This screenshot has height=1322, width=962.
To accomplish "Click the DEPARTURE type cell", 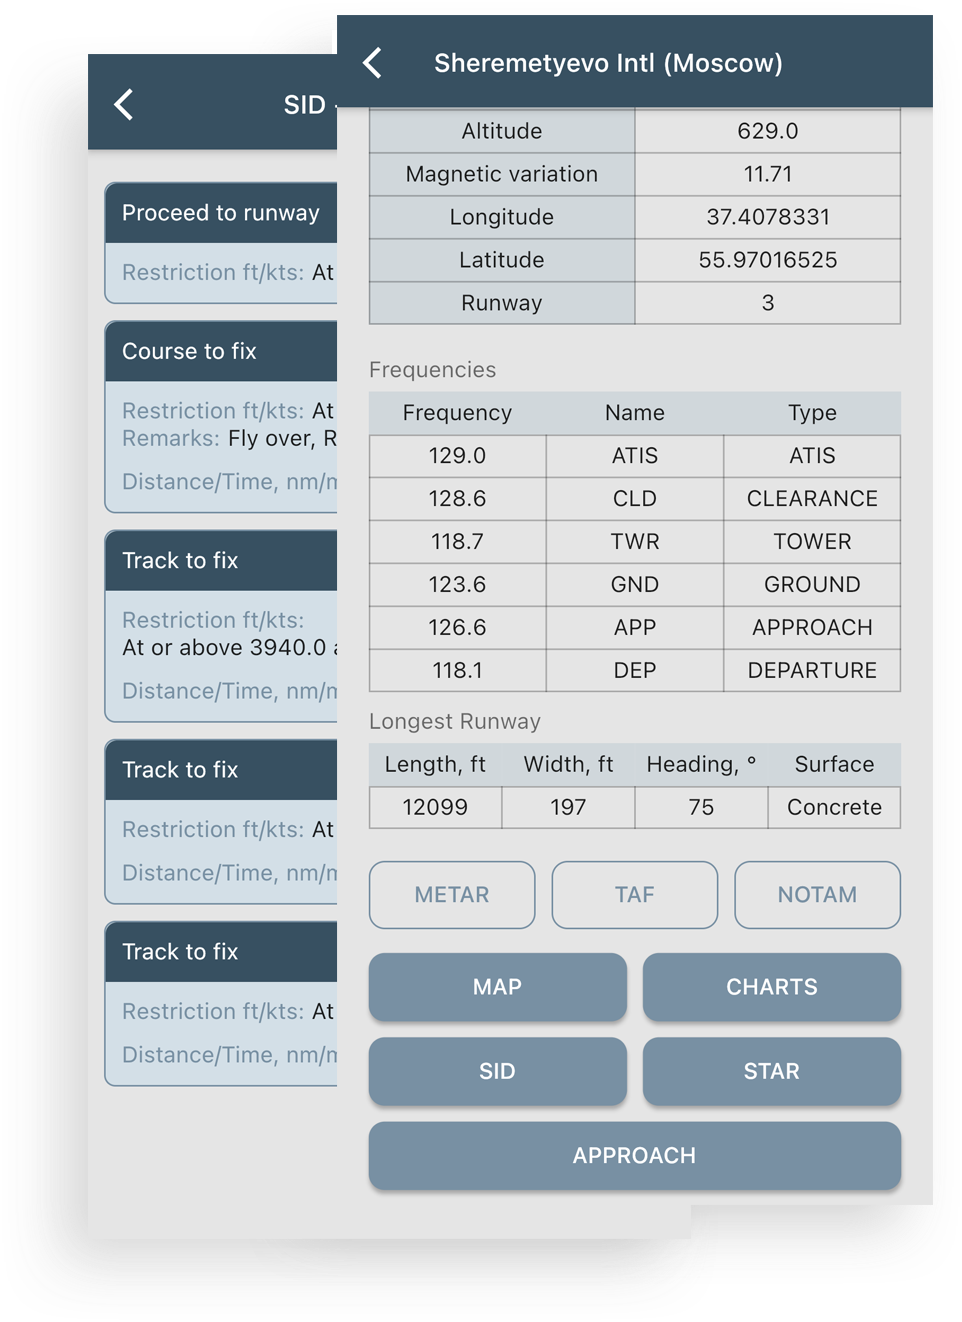I will click(812, 671).
